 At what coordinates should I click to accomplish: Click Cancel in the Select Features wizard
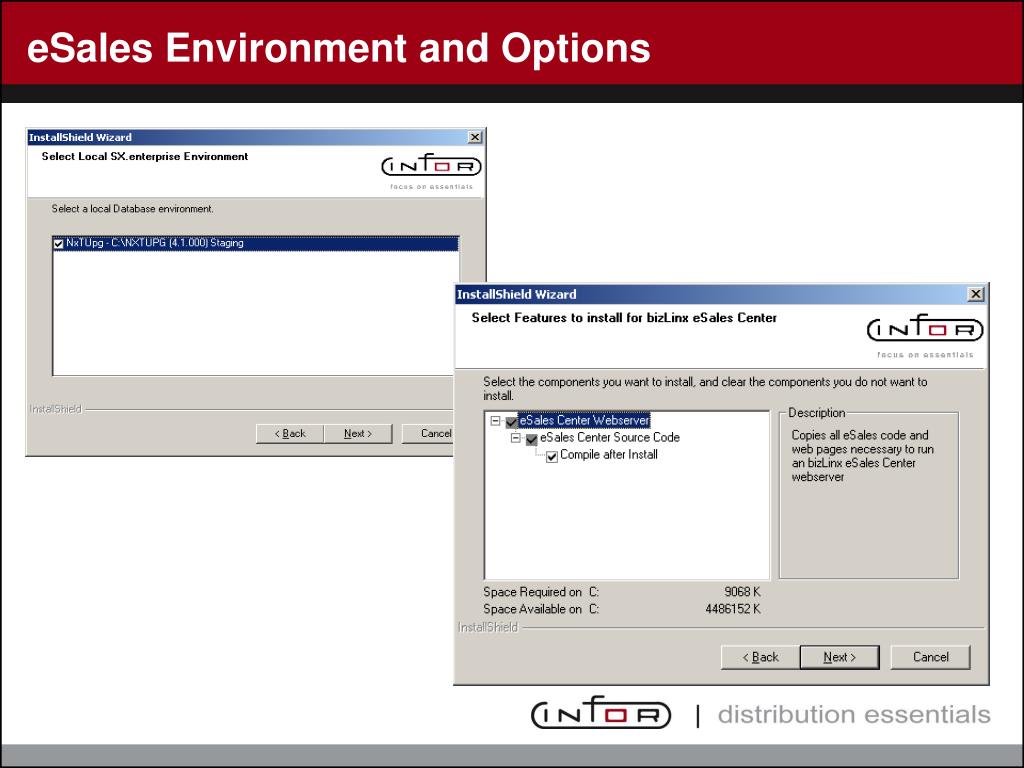point(931,657)
